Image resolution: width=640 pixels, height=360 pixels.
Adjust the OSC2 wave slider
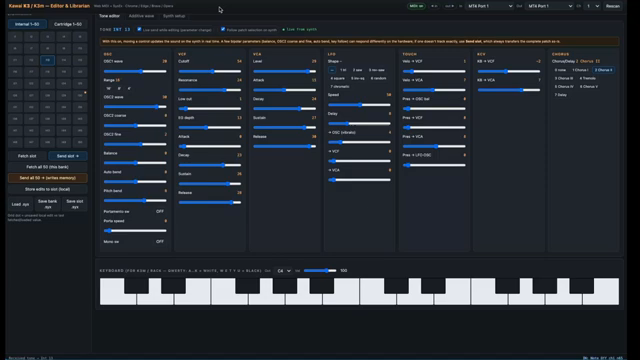135,107
